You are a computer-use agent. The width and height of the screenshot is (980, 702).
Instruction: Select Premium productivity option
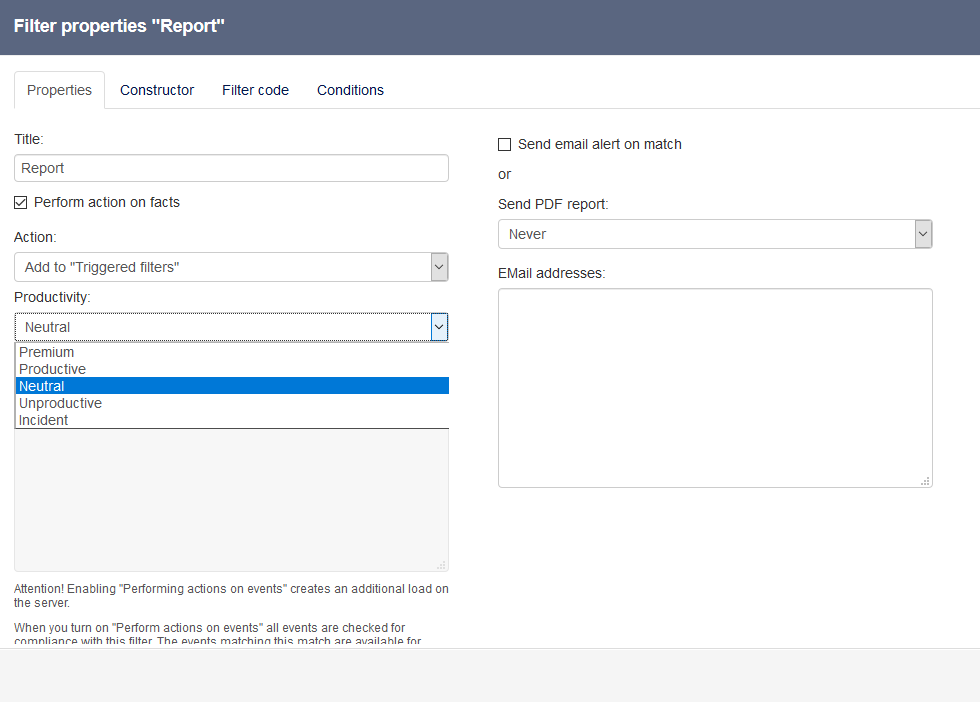coord(47,352)
